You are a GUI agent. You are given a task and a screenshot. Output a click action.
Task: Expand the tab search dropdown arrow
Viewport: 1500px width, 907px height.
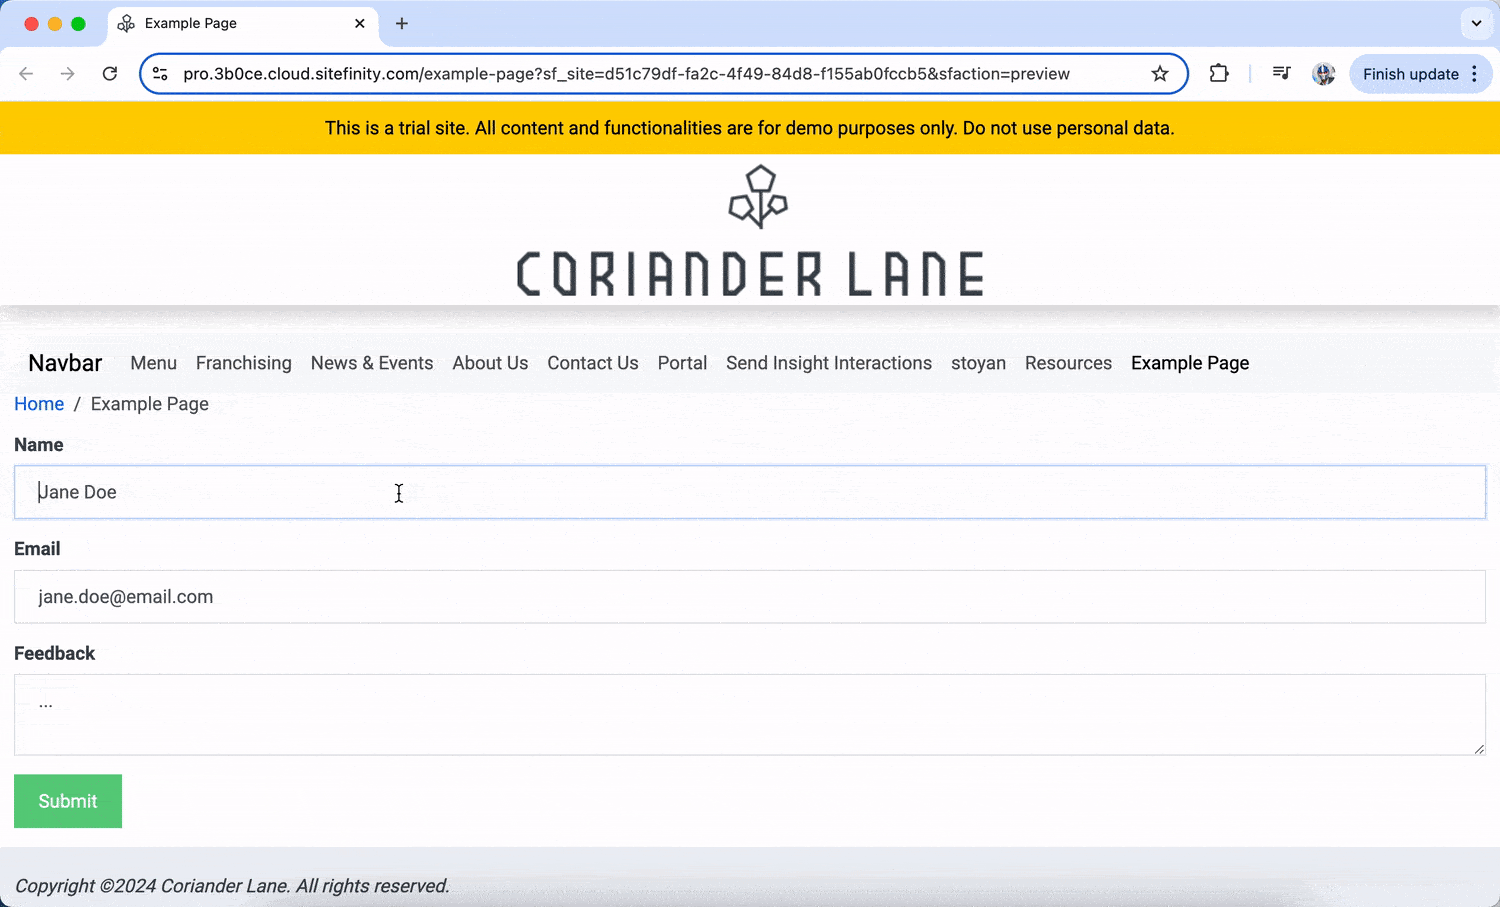coord(1476,24)
